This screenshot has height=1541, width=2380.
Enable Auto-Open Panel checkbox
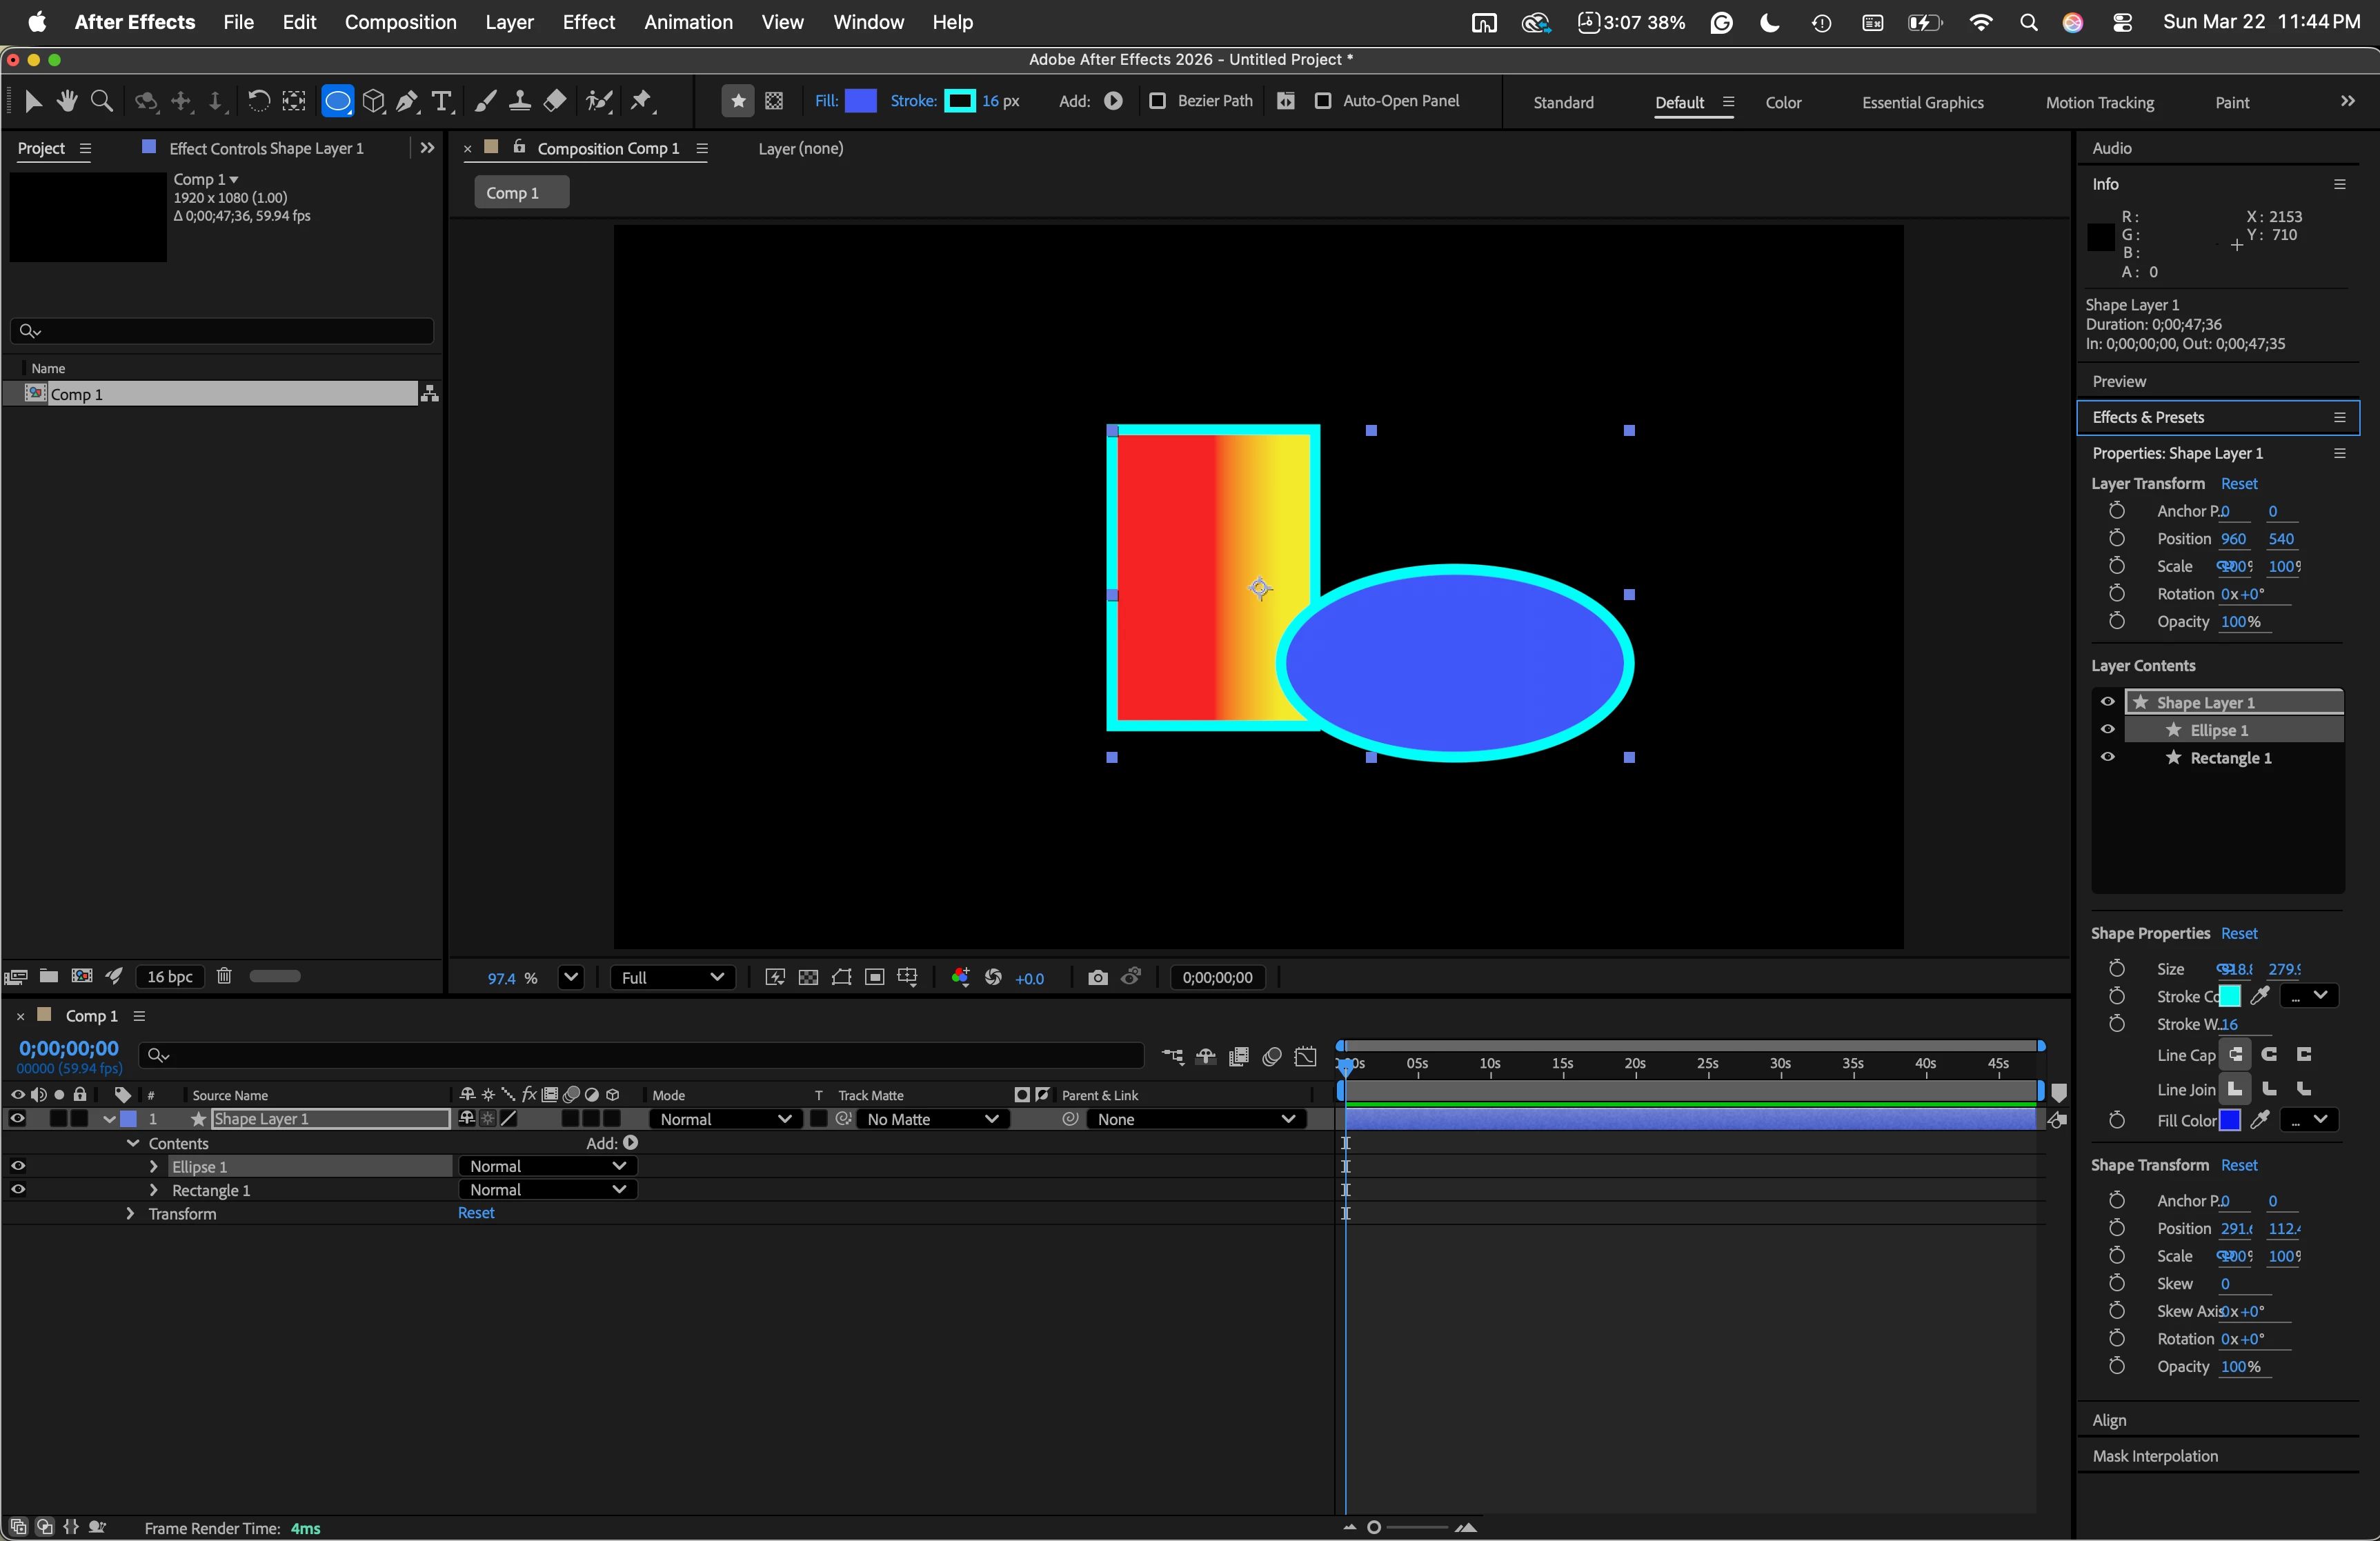point(1322,101)
